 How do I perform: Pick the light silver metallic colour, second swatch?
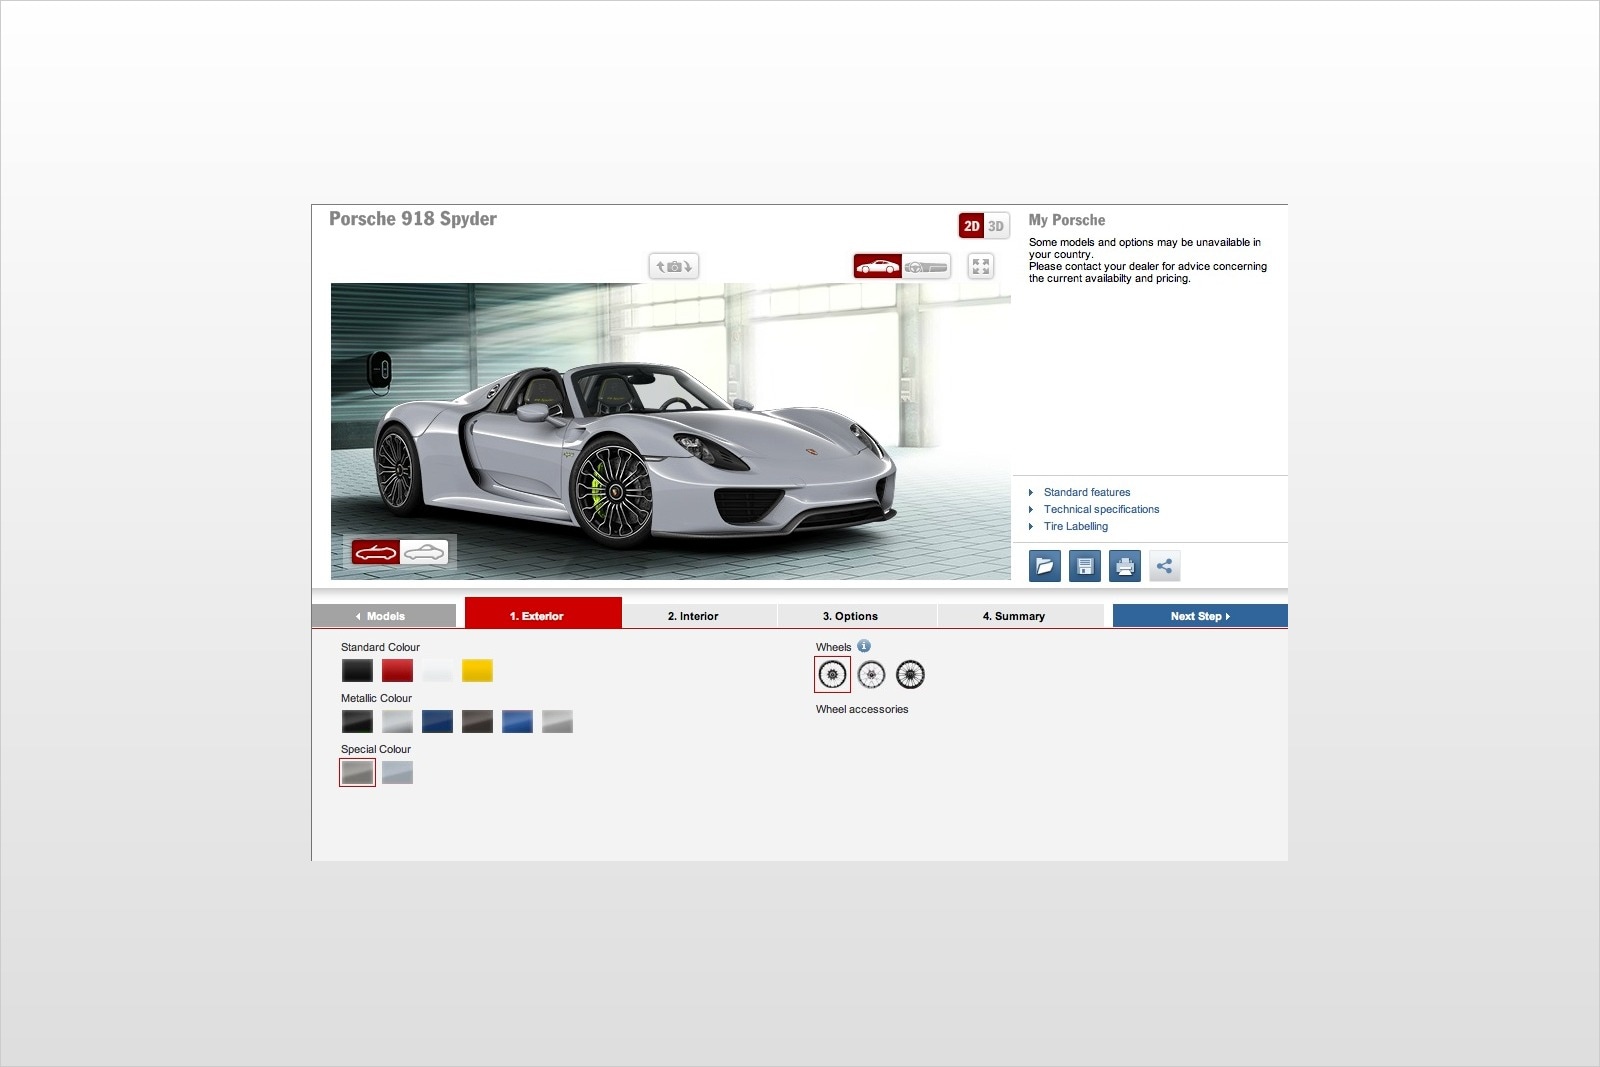click(x=397, y=722)
